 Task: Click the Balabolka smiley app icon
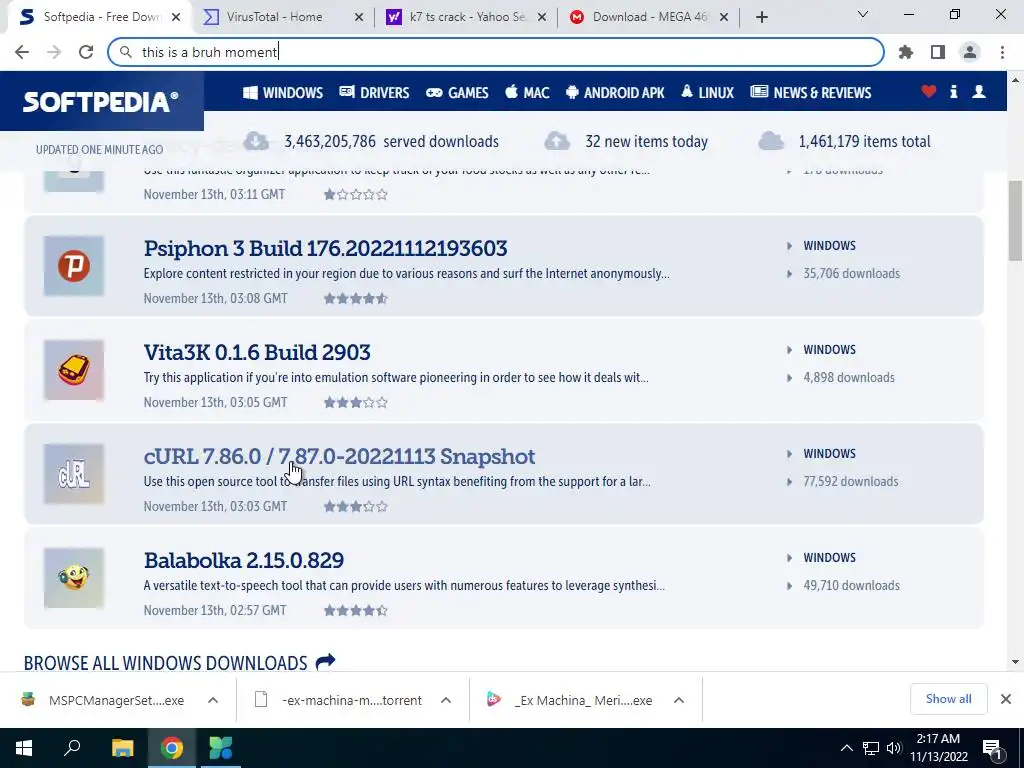(74, 577)
